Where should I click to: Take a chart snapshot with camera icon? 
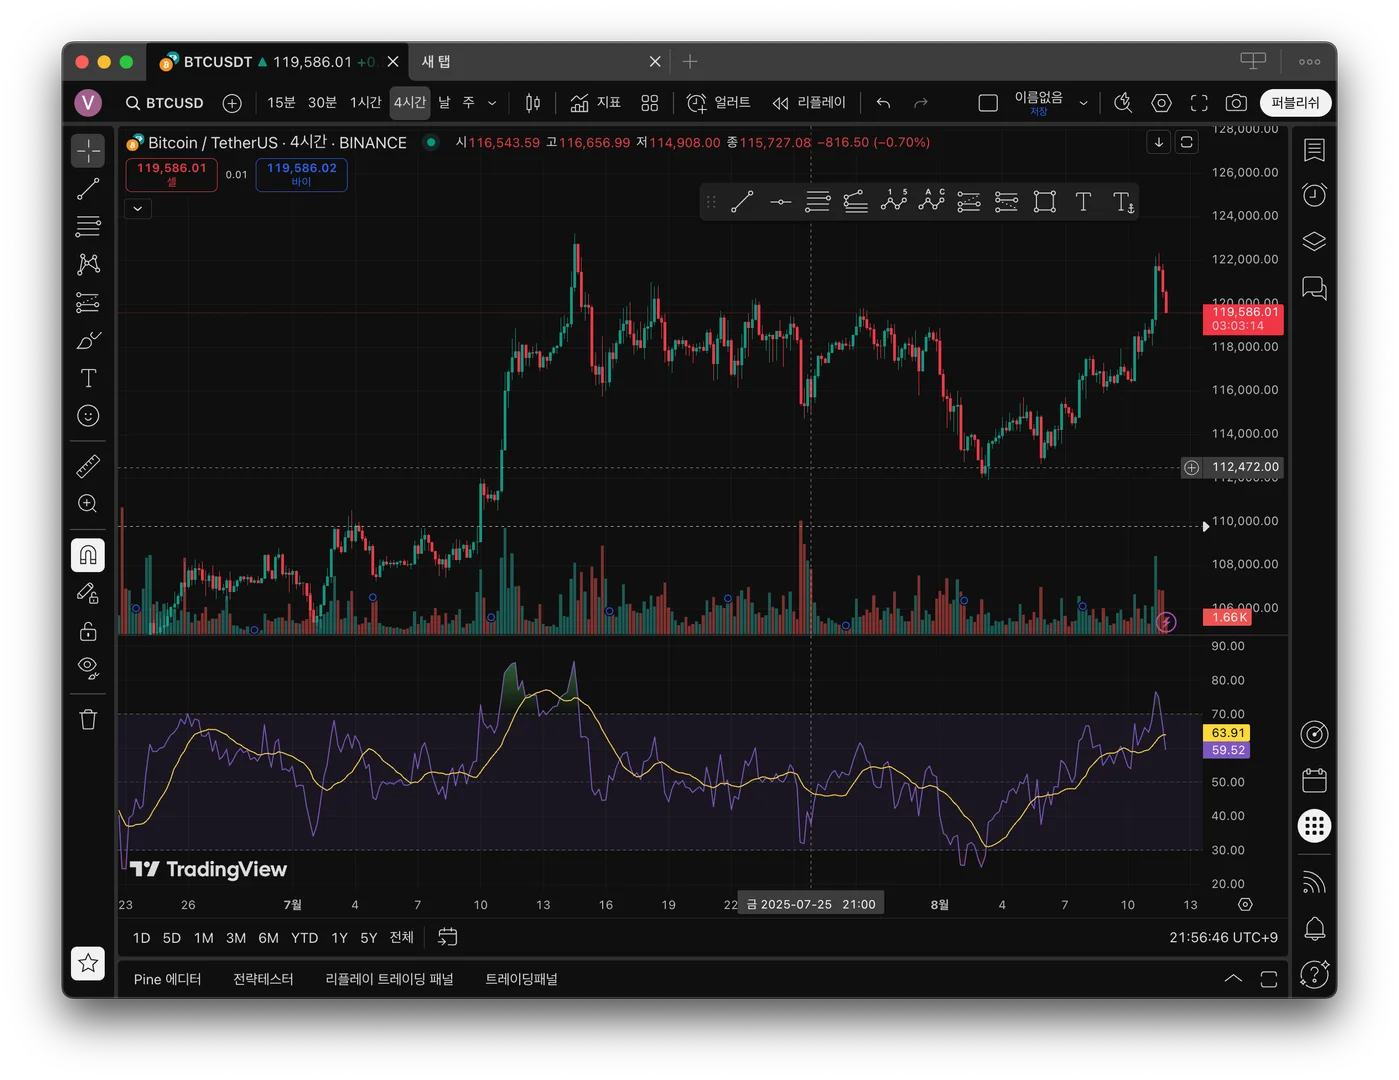(x=1236, y=103)
